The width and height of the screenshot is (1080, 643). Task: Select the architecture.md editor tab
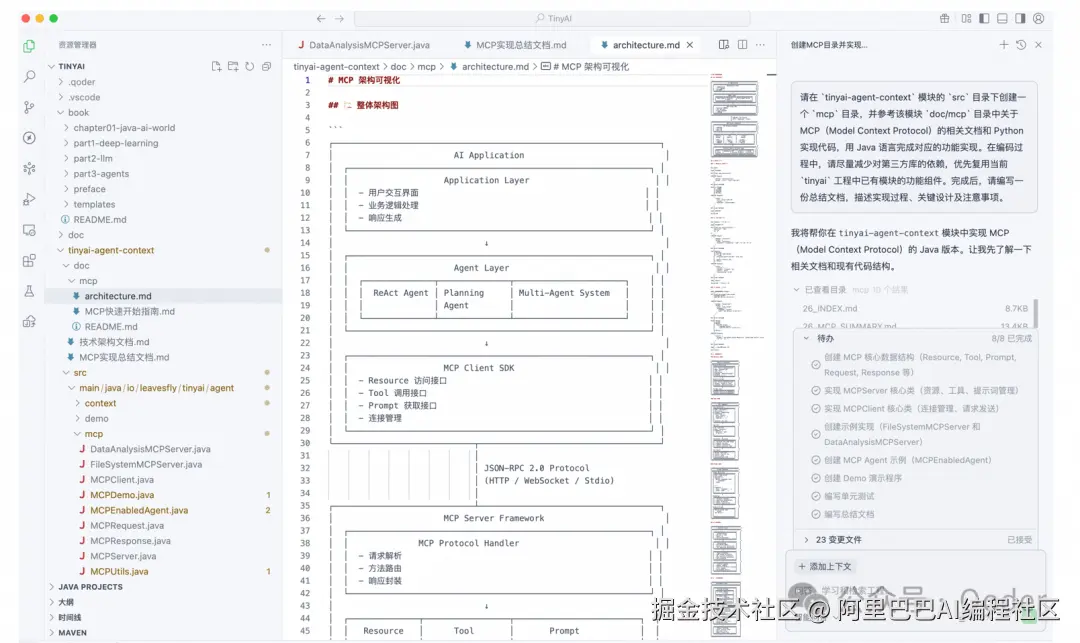pyautogui.click(x=646, y=45)
